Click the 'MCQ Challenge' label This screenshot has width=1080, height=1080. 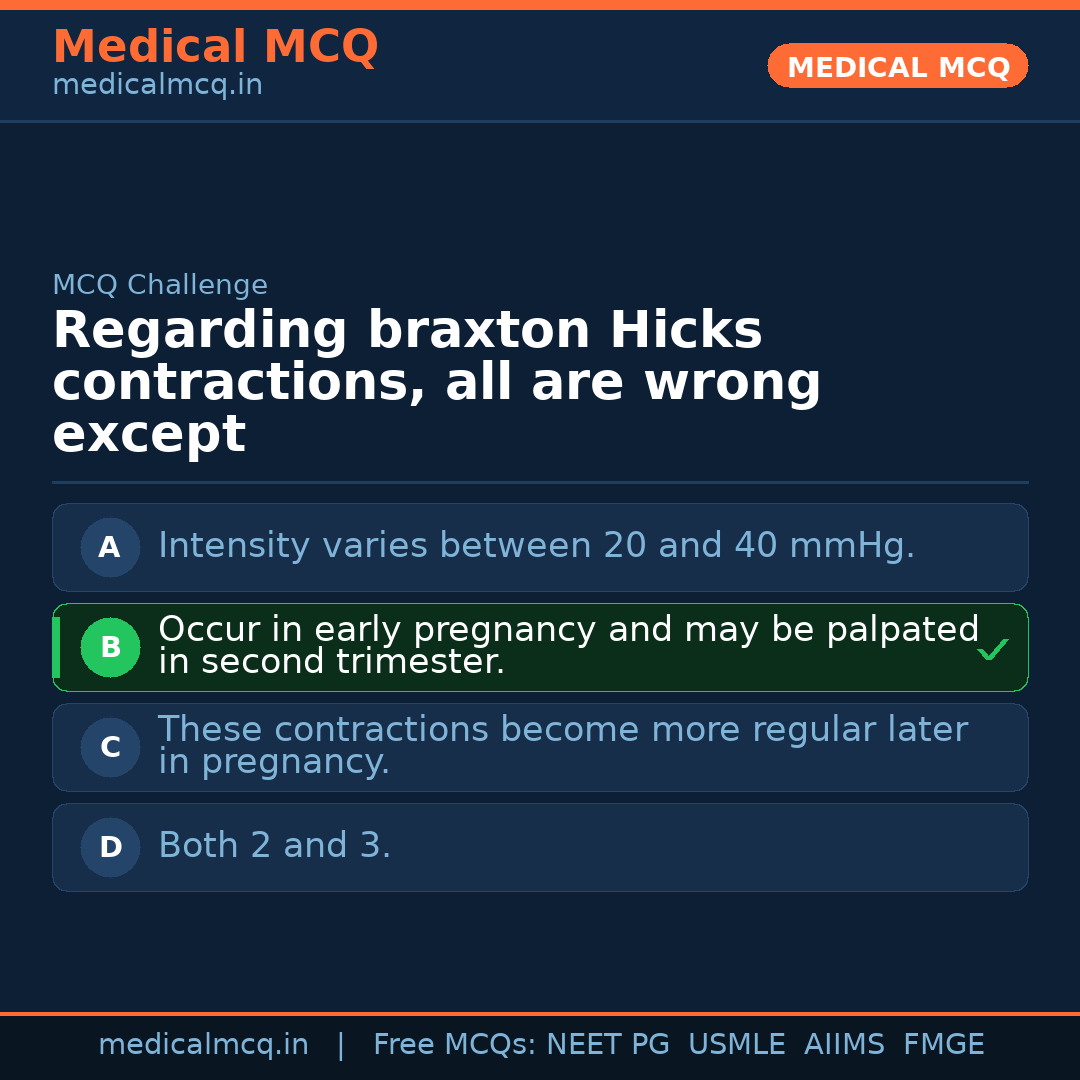[x=160, y=285]
